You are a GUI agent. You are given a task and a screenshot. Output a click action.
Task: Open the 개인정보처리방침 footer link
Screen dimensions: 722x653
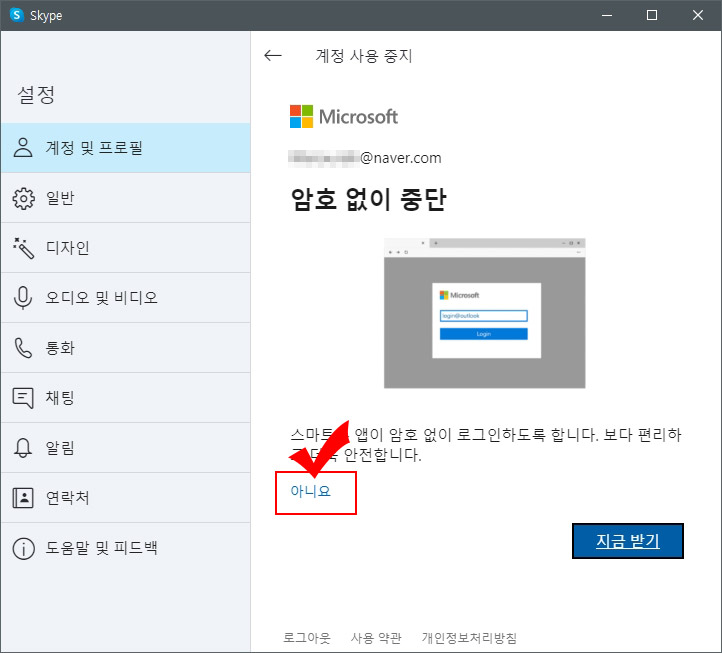(x=469, y=638)
